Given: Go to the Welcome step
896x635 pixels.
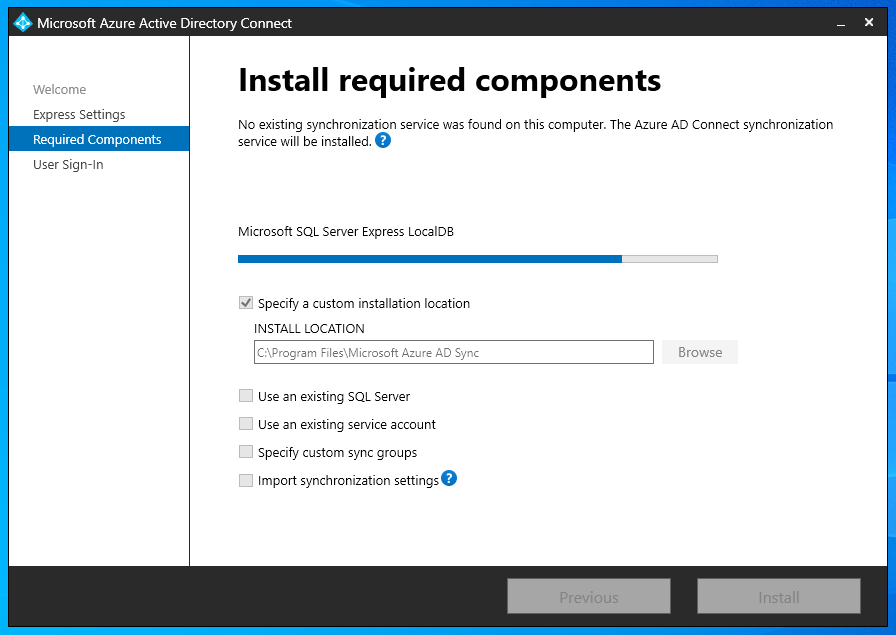Looking at the screenshot, I should point(59,90).
